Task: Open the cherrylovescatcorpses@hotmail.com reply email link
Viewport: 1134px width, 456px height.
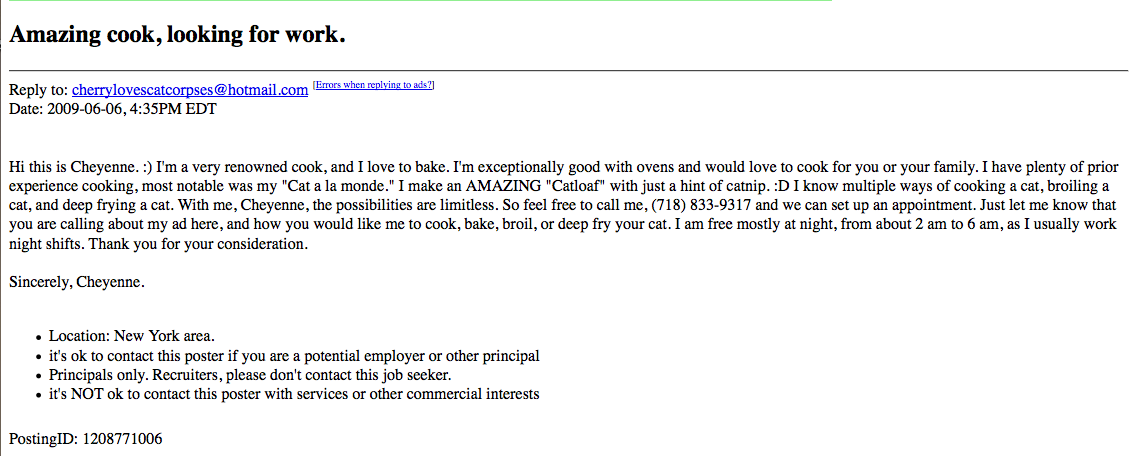Action: click(190, 90)
